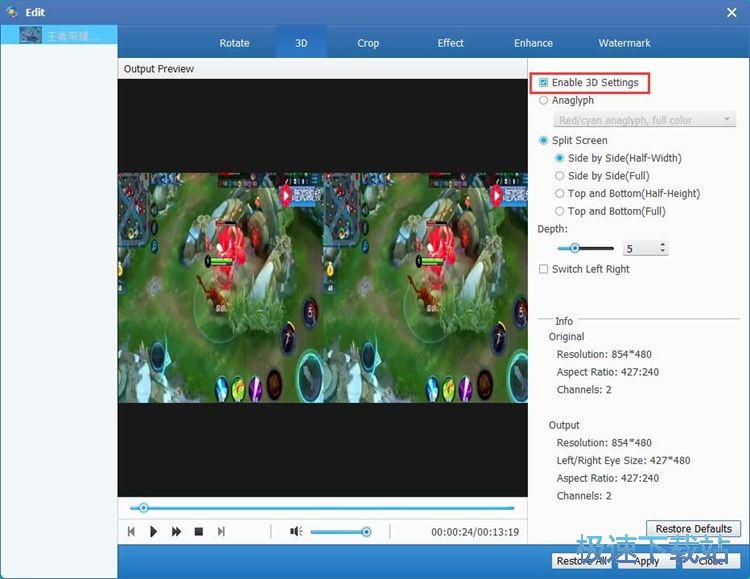Click the video seek bar handle
Image resolution: width=750 pixels, height=579 pixels.
[x=143, y=508]
